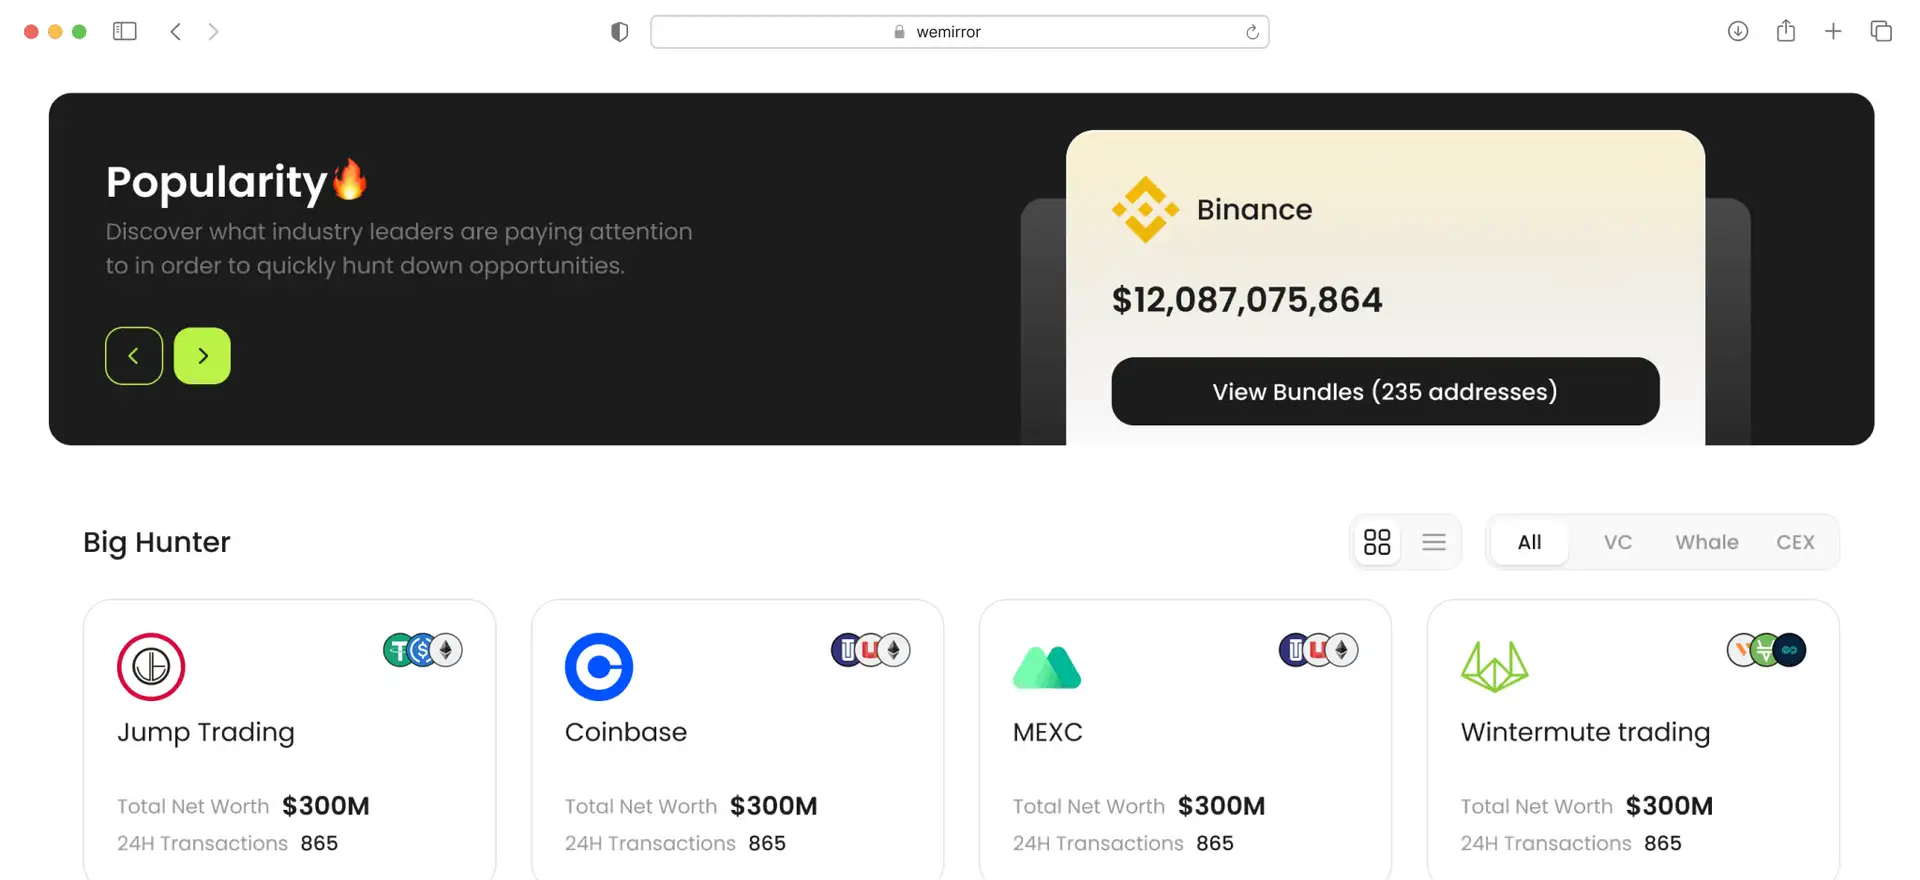
Task: Select the CEX filter tab
Action: (x=1795, y=542)
